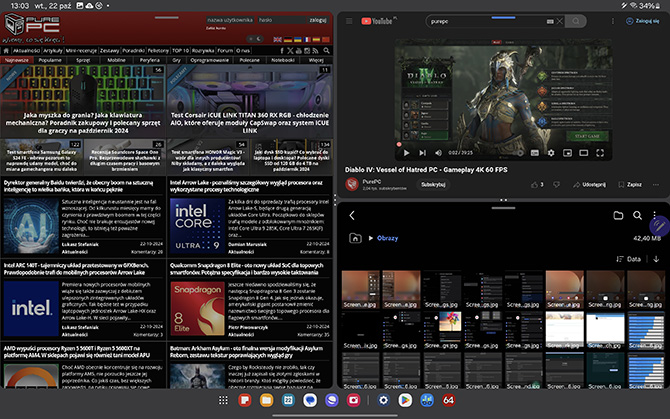Click the YouTube video progress bar
The height and width of the screenshot is (419, 670).
click(x=503, y=145)
